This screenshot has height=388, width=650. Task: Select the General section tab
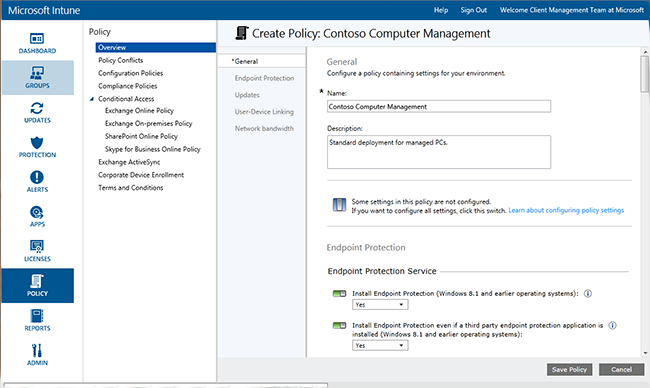[x=262, y=61]
